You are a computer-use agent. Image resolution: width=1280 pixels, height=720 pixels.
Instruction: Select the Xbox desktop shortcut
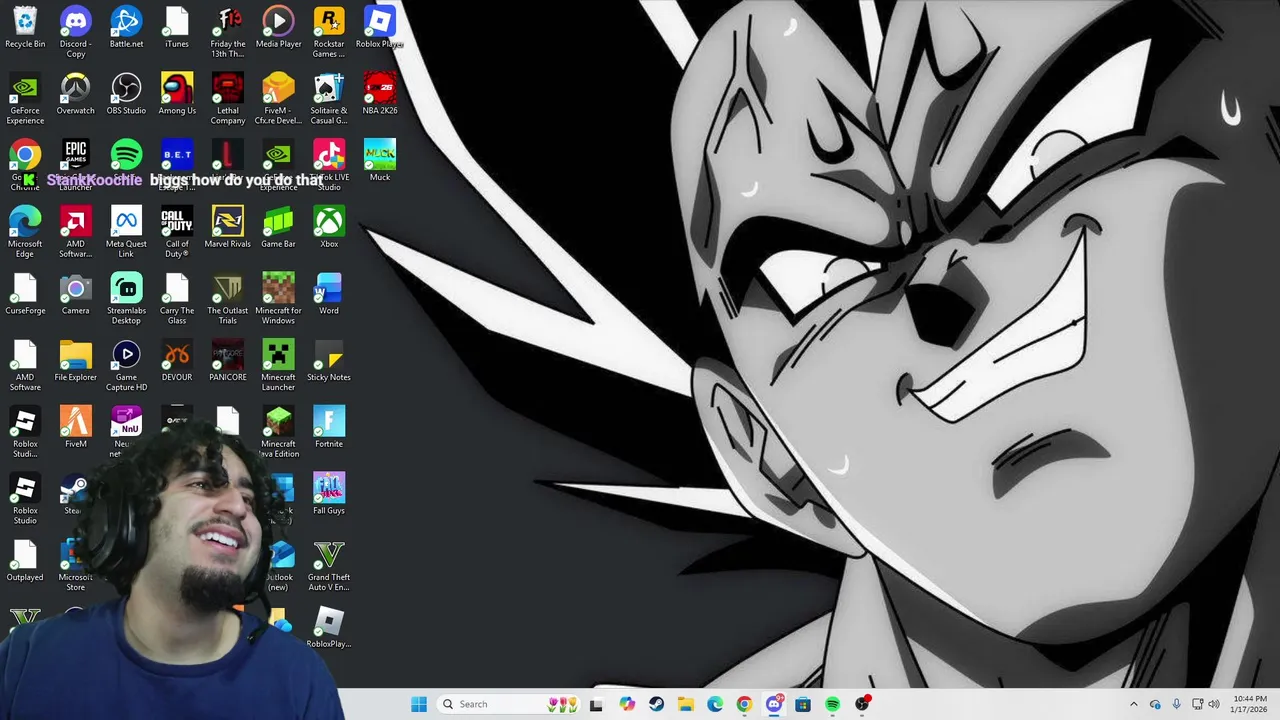pyautogui.click(x=329, y=228)
